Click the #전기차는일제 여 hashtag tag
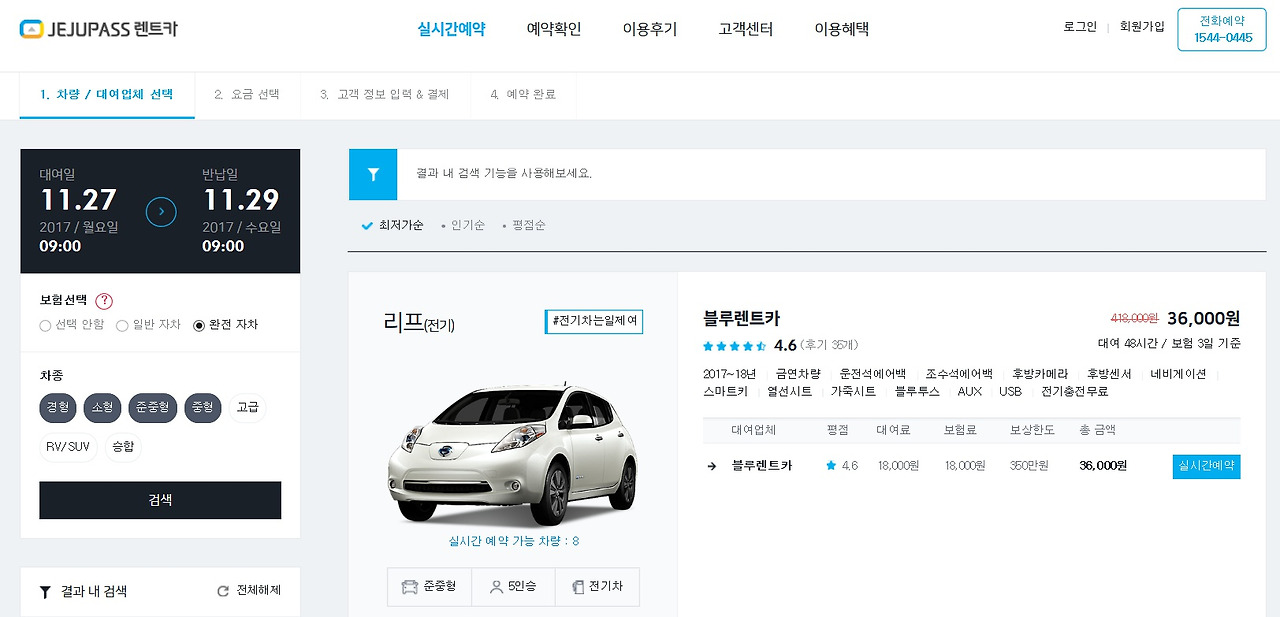1280x617 pixels. click(x=593, y=322)
